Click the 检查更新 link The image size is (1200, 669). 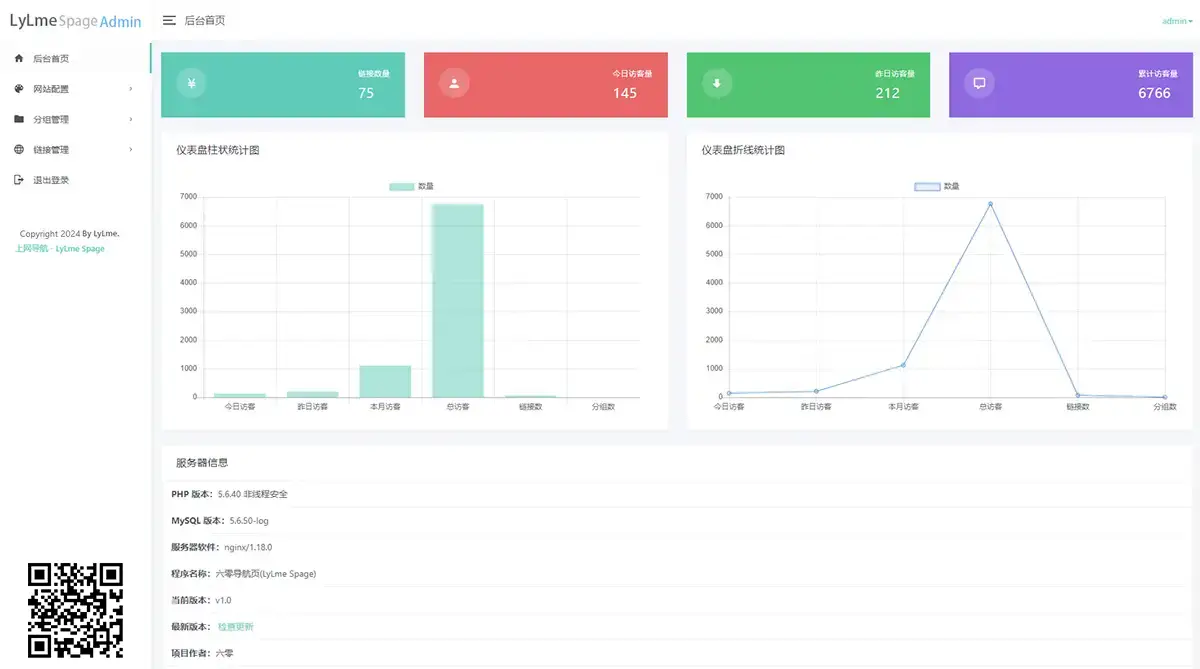tap(236, 627)
